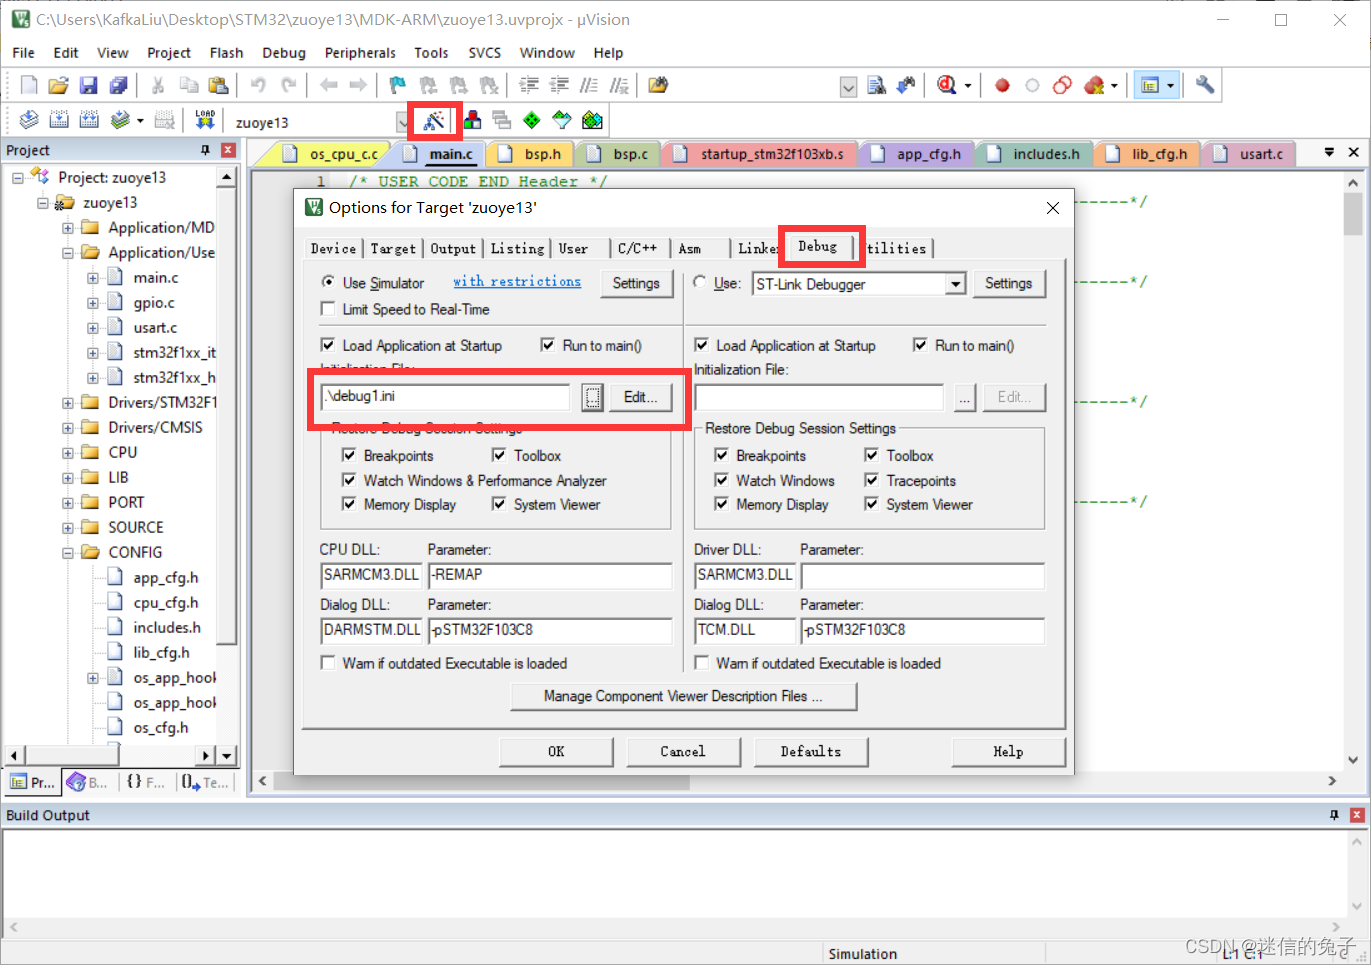Click the Disable All Breakpoints icon
The image size is (1371, 965).
(1063, 86)
